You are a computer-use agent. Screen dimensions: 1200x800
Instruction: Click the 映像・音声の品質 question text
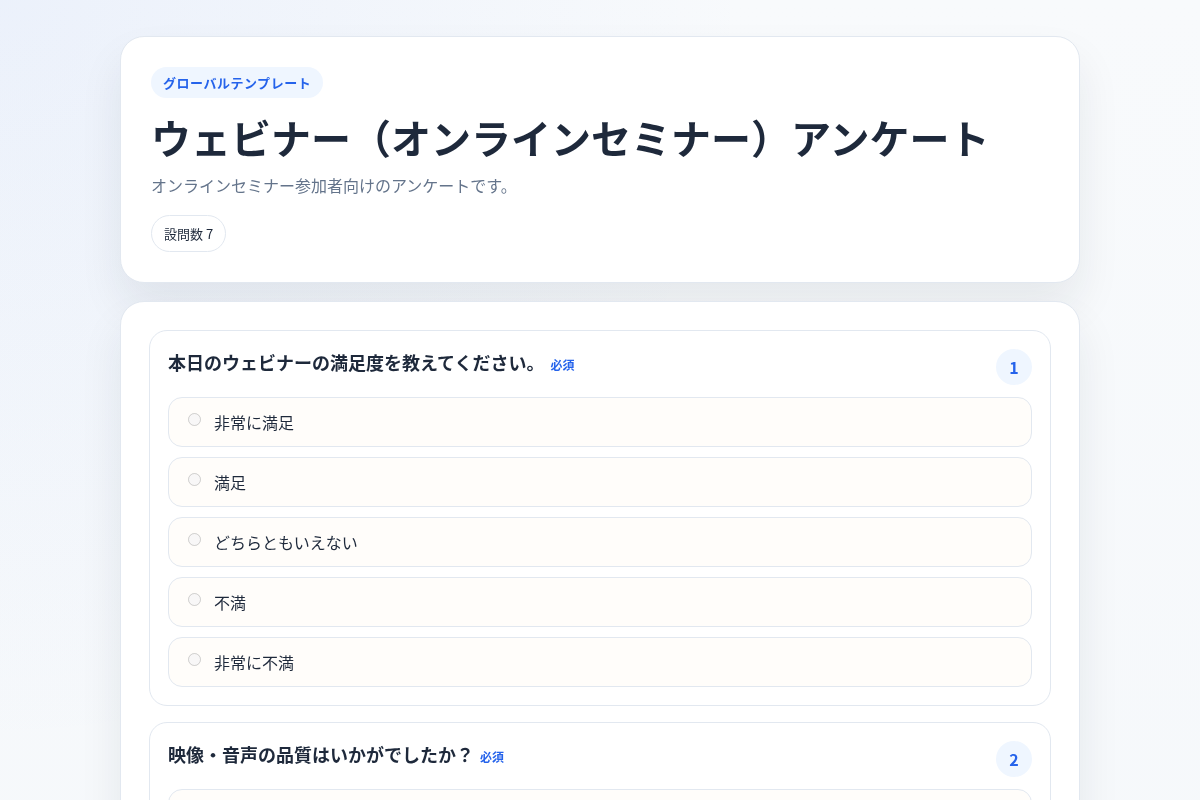tap(320, 755)
